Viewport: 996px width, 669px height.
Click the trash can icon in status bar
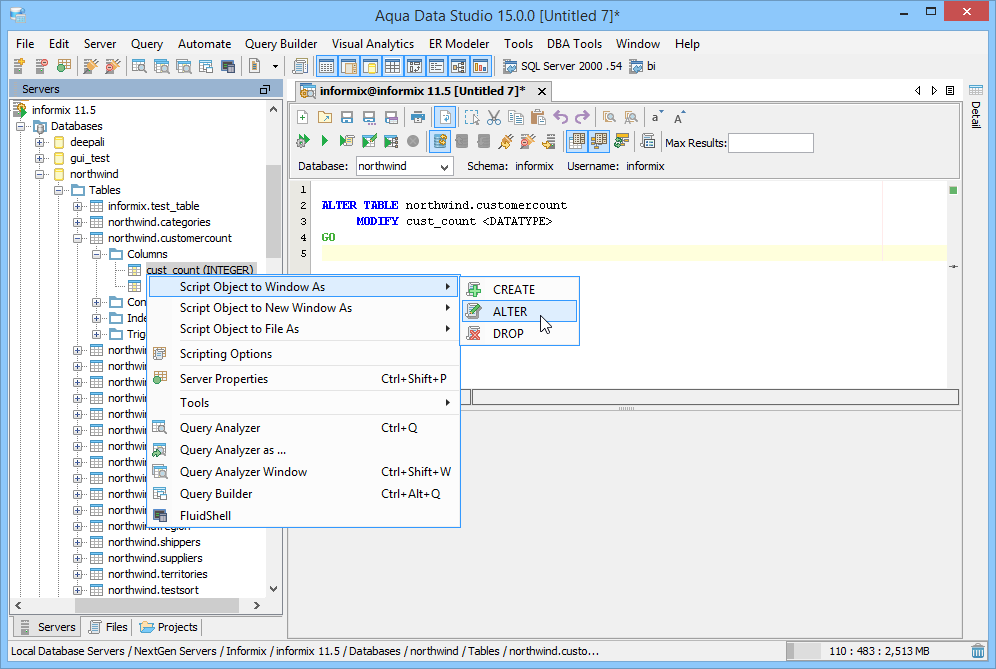[978, 651]
